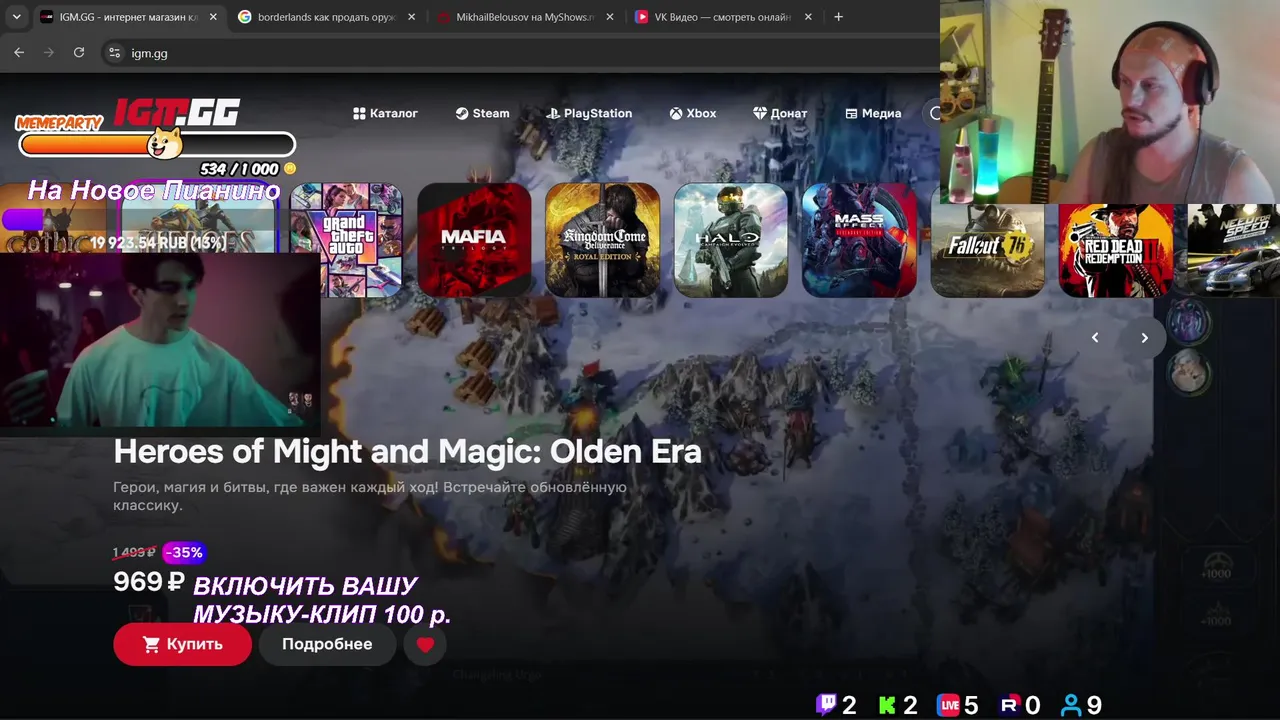This screenshot has height=720, width=1280.
Task: Focus the address bar showing igm.gg
Action: click(x=520, y=53)
